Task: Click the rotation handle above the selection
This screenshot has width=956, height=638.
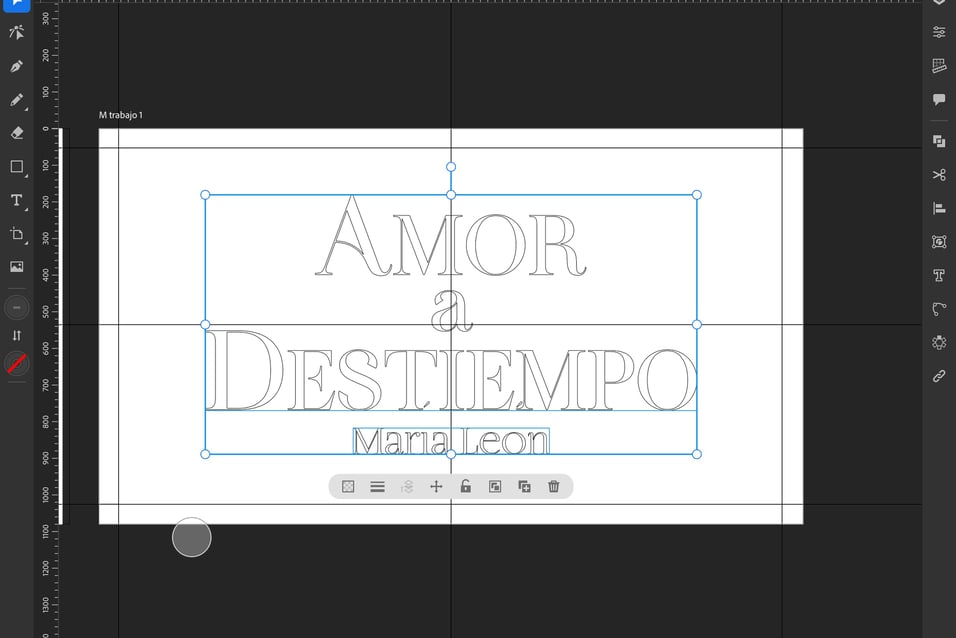Action: (x=451, y=167)
